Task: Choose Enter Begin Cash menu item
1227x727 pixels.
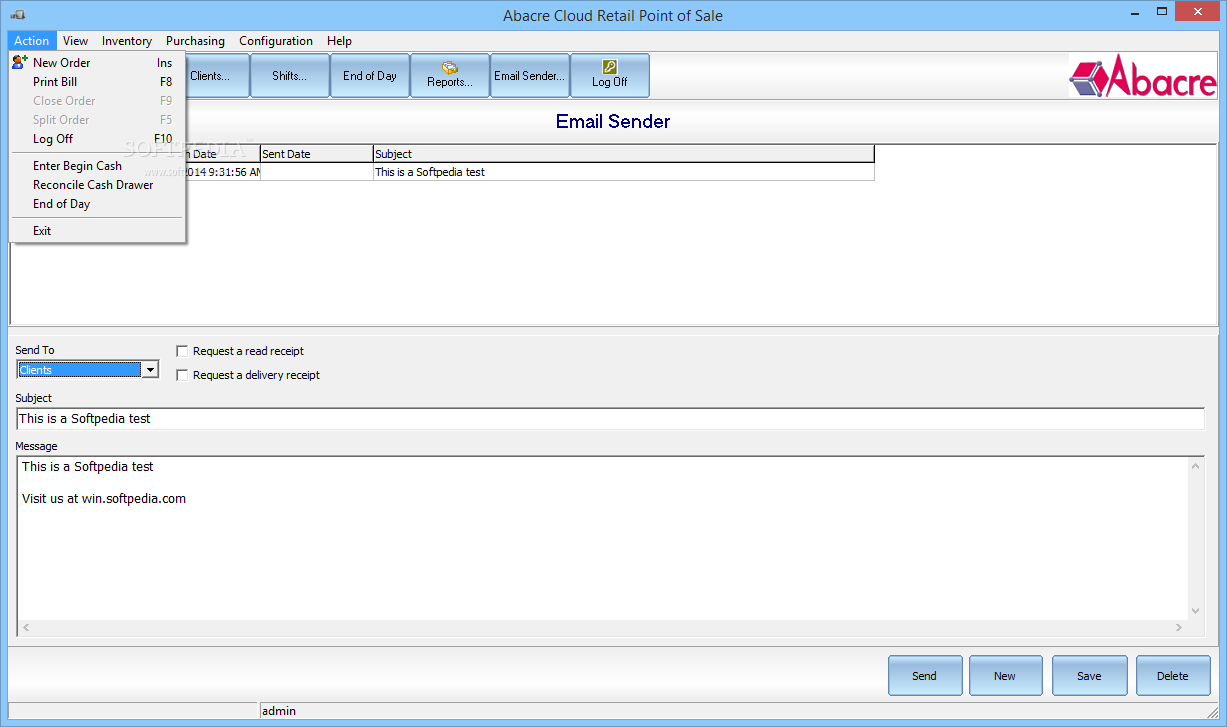Action: 97,166
